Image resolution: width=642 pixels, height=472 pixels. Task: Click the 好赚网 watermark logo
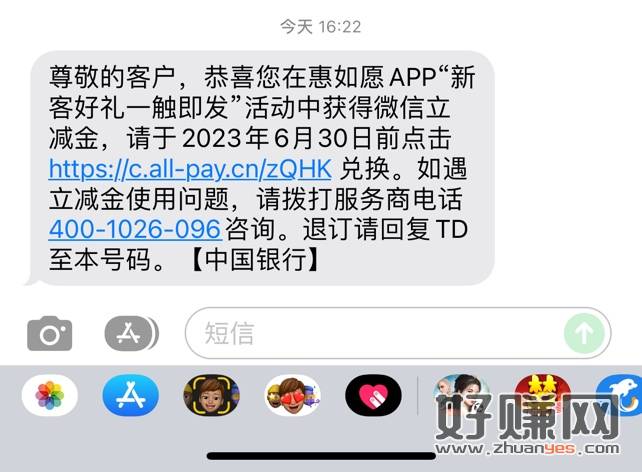click(x=528, y=418)
